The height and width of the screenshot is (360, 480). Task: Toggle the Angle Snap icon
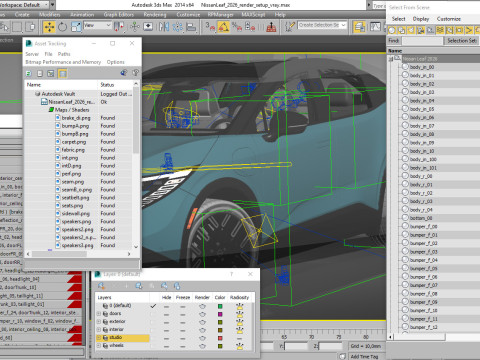[224, 27]
